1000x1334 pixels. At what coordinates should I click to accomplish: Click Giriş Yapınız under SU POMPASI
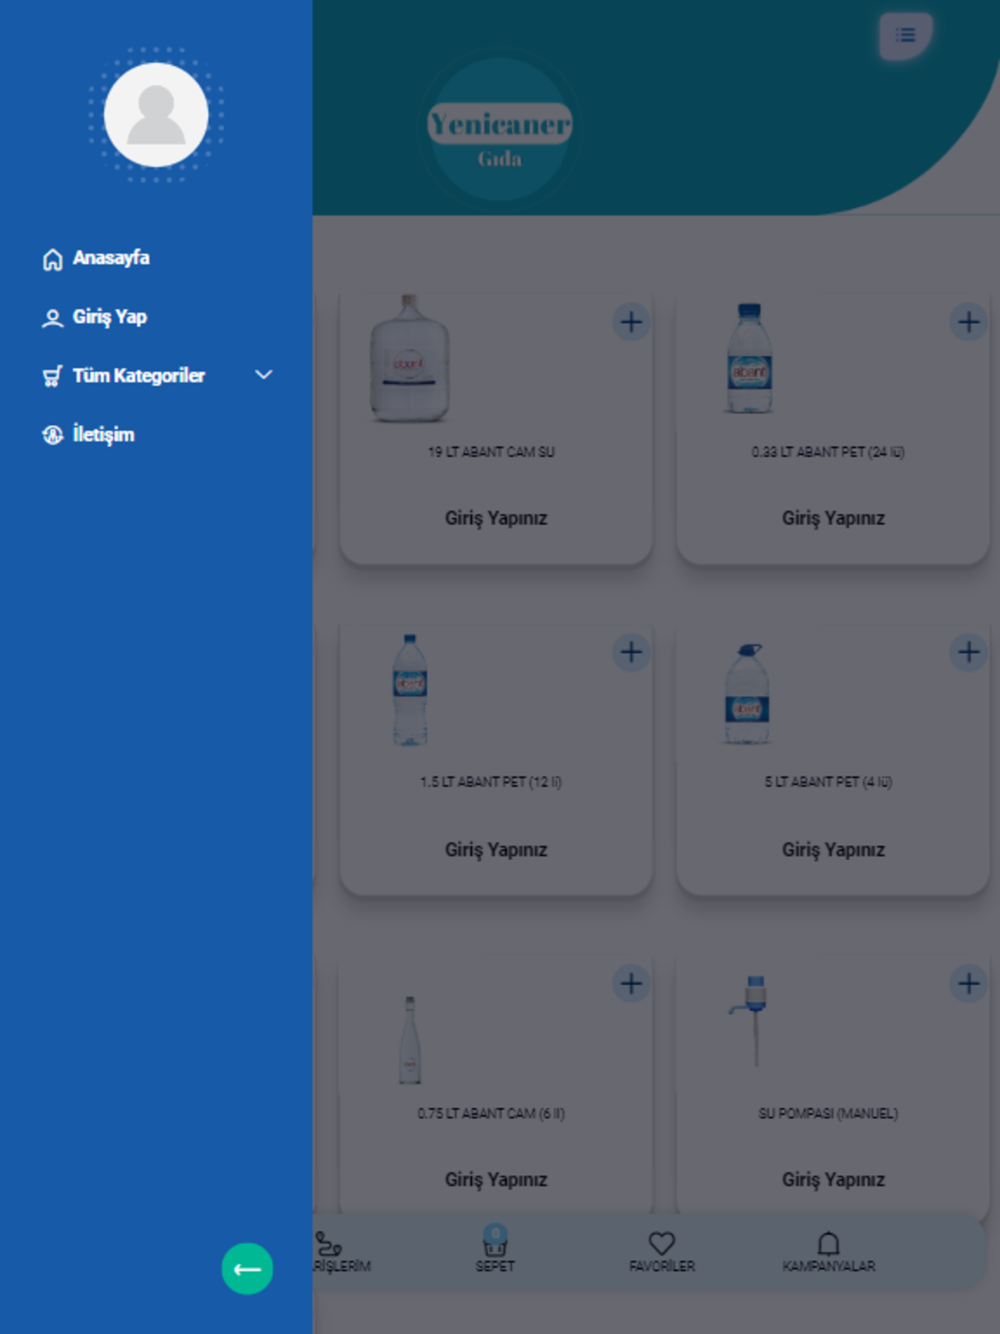(833, 1179)
